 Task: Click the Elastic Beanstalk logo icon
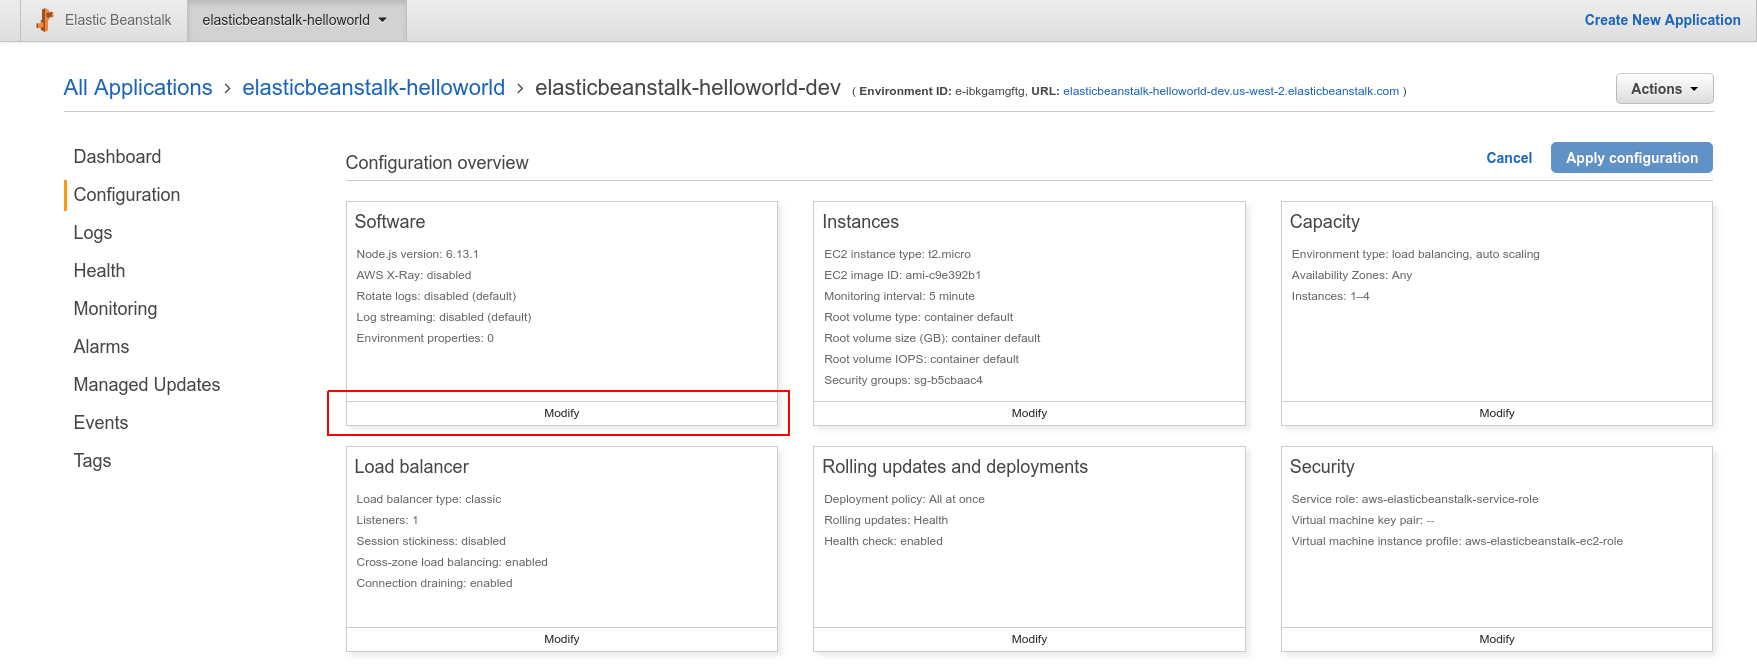point(45,20)
